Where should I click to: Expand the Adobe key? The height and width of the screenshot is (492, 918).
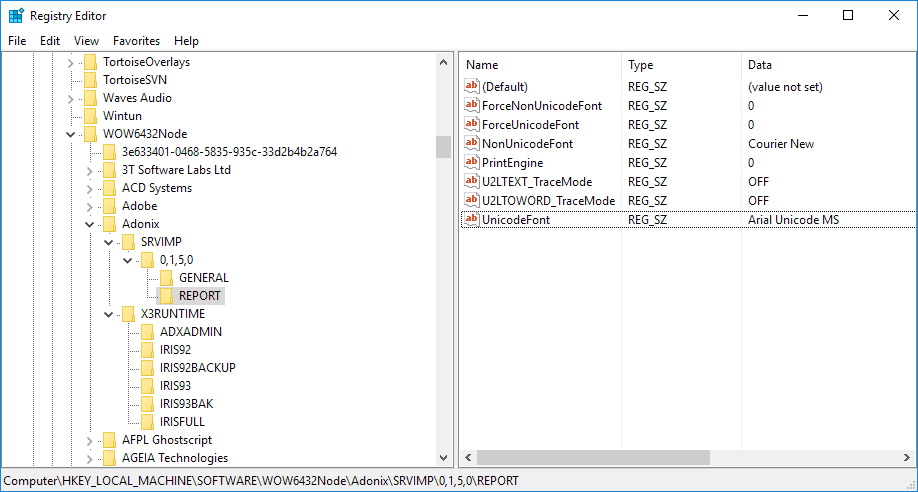(x=90, y=207)
